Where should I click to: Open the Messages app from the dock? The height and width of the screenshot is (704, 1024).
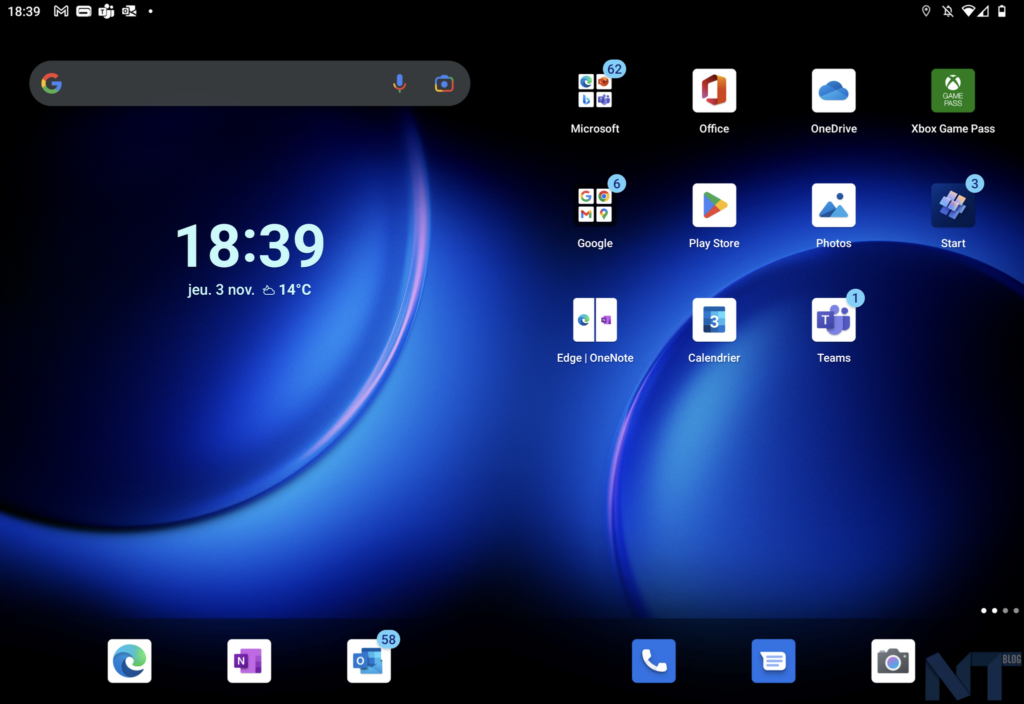[773, 661]
